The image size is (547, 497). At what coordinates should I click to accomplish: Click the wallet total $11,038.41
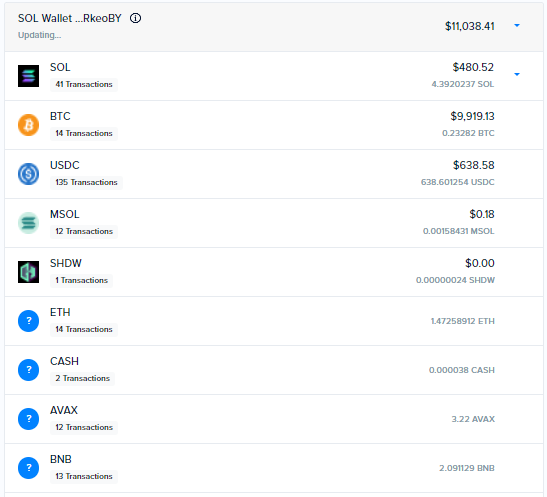tap(470, 26)
